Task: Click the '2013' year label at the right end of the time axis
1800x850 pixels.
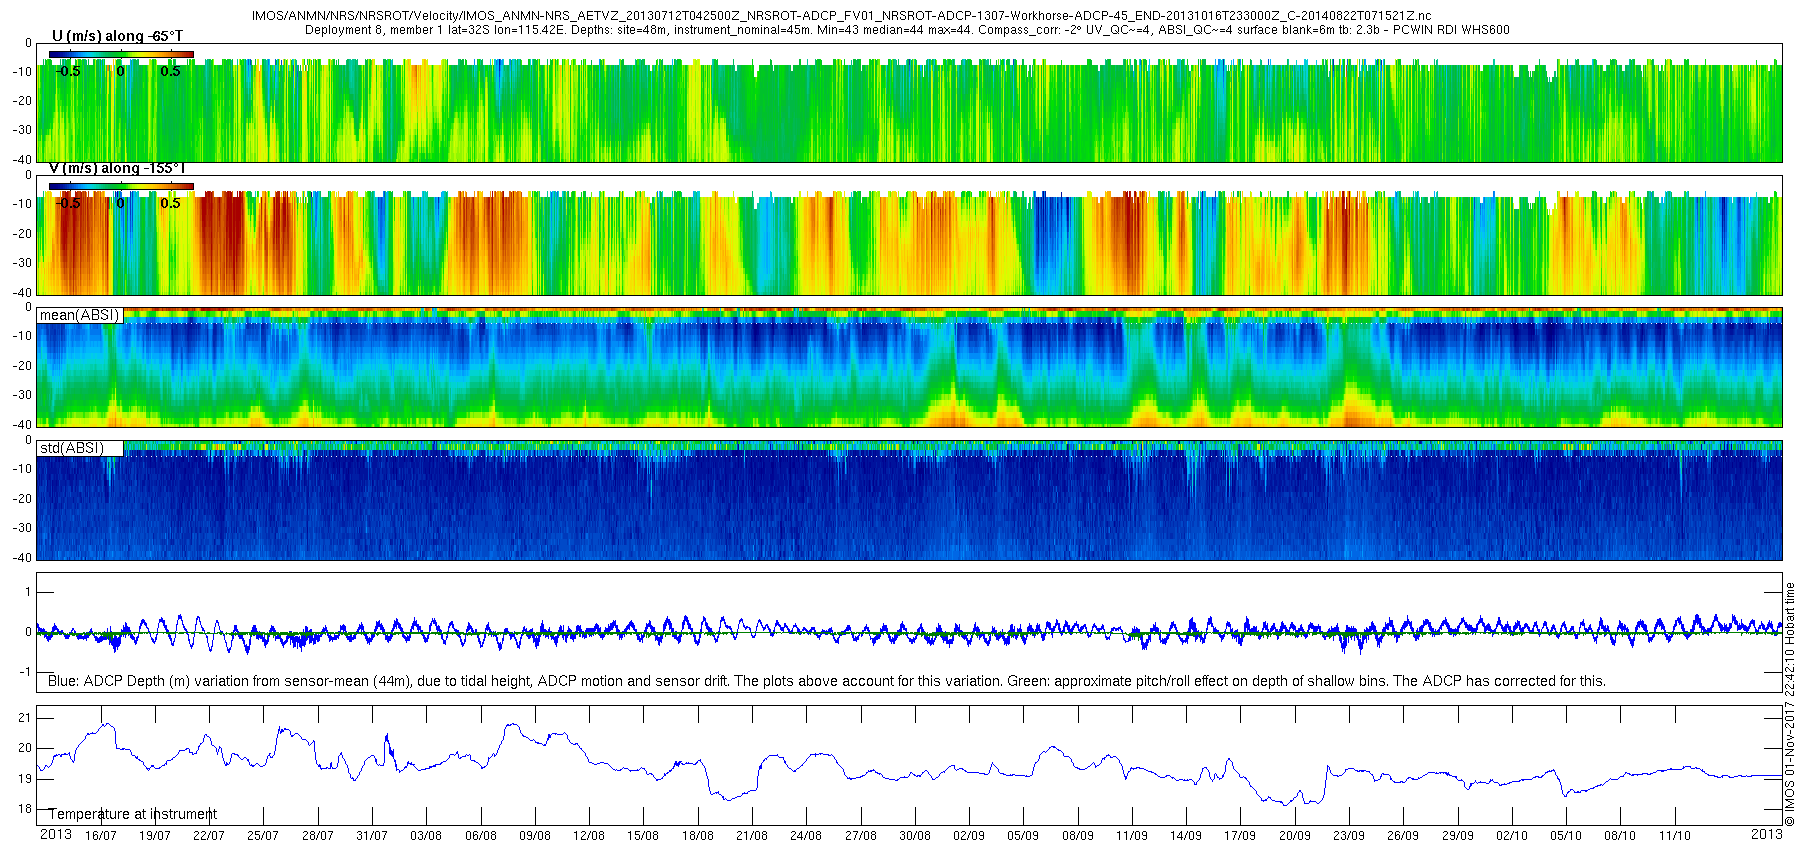Action: tap(1766, 834)
